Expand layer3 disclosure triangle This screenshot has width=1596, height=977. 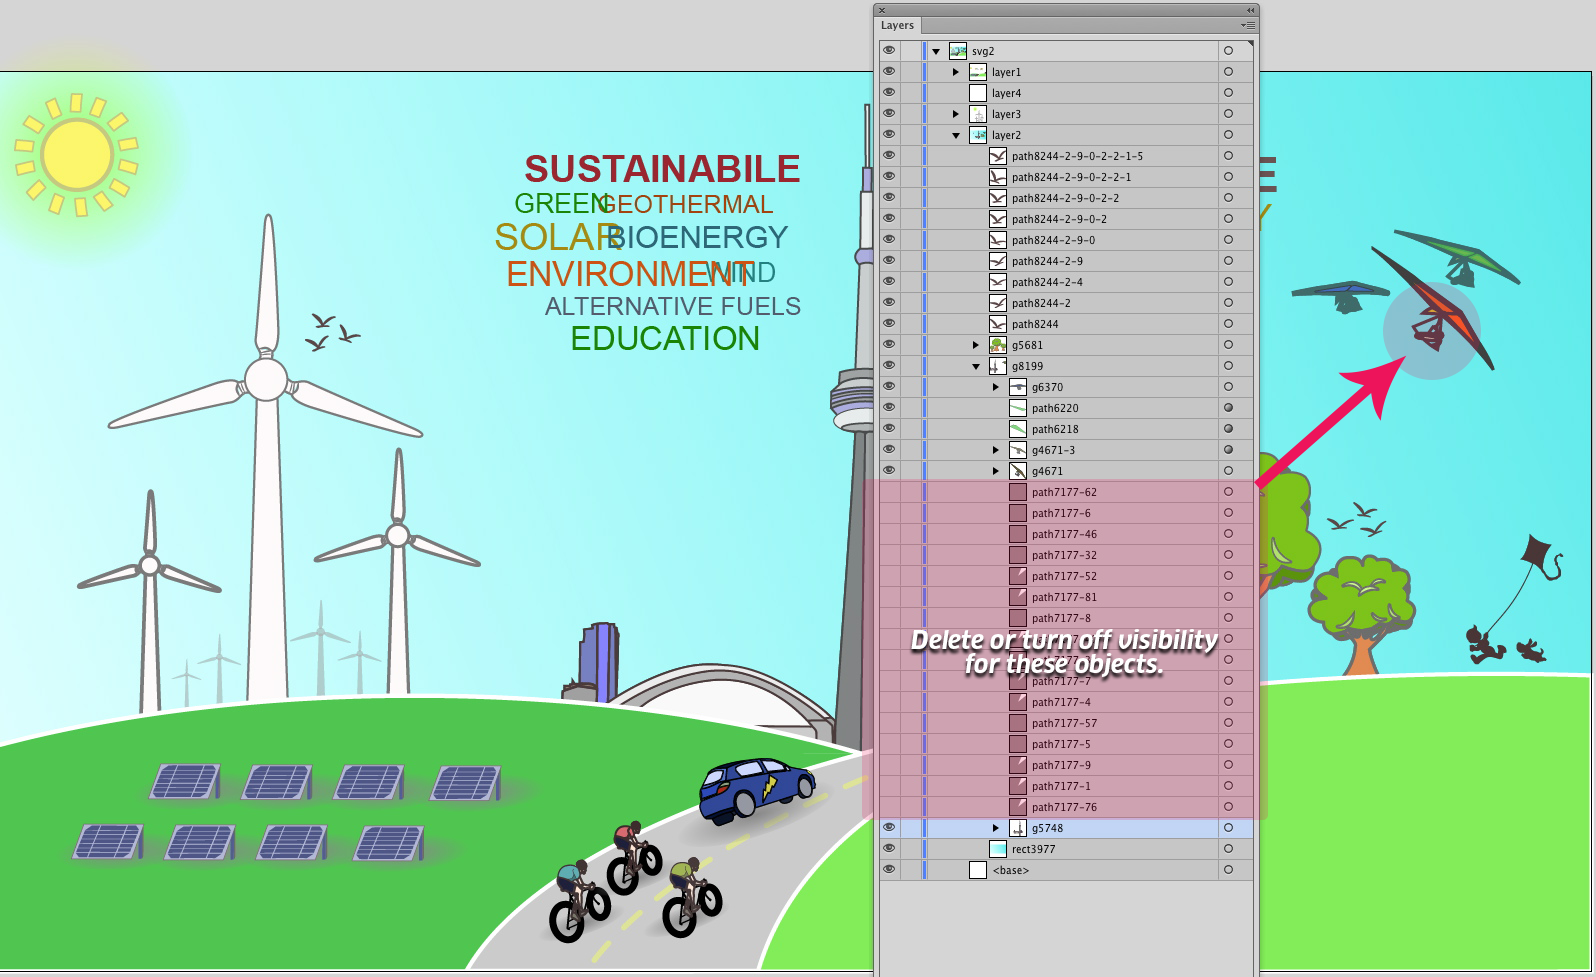[956, 114]
